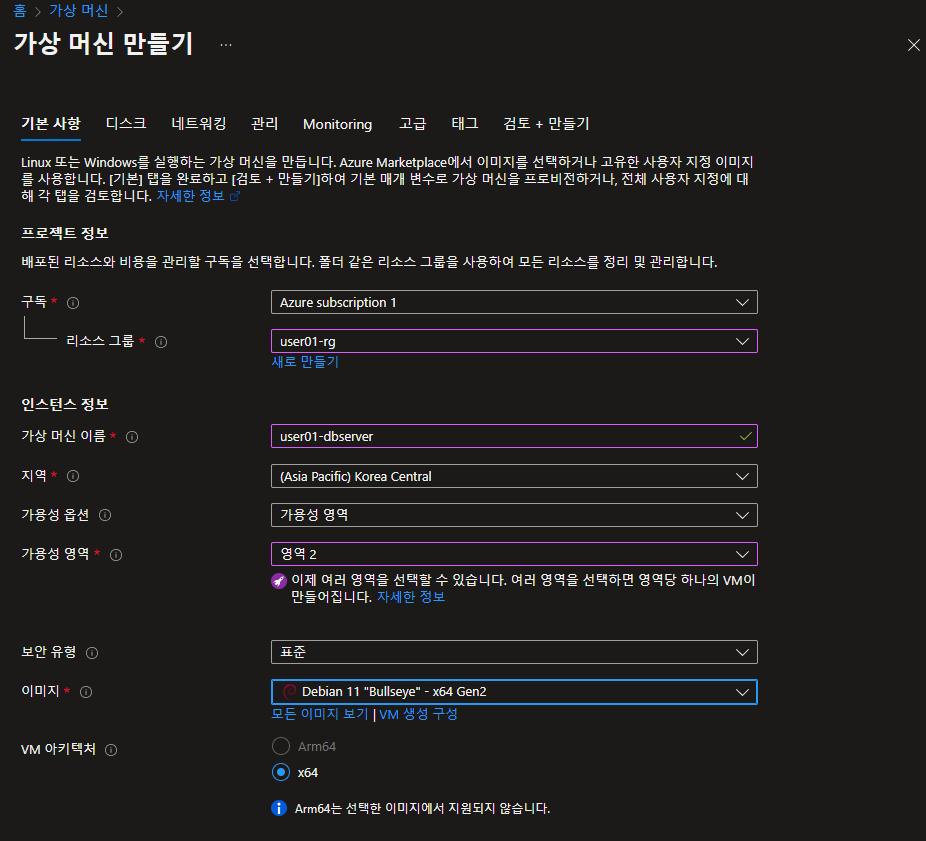Image resolution: width=926 pixels, height=841 pixels.
Task: Open the 가용성 영역 dropdown 영역 2
Action: [x=514, y=554]
